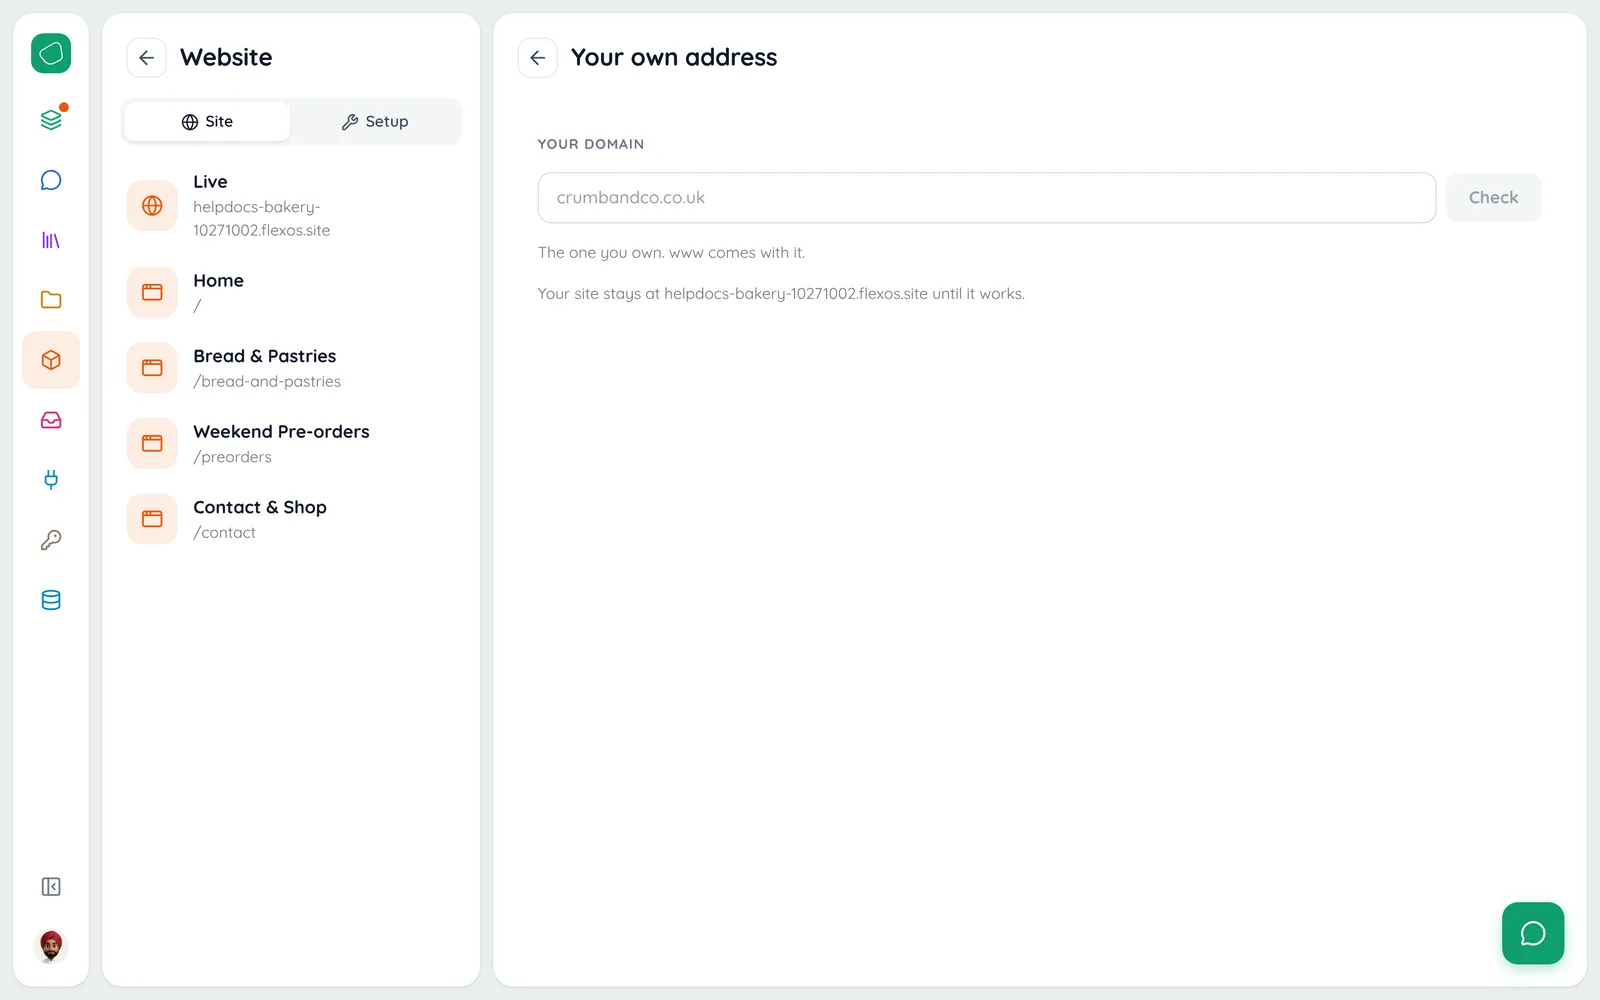This screenshot has width=1600, height=1000.
Task: Click the '/preorders' path text
Action: tap(232, 457)
